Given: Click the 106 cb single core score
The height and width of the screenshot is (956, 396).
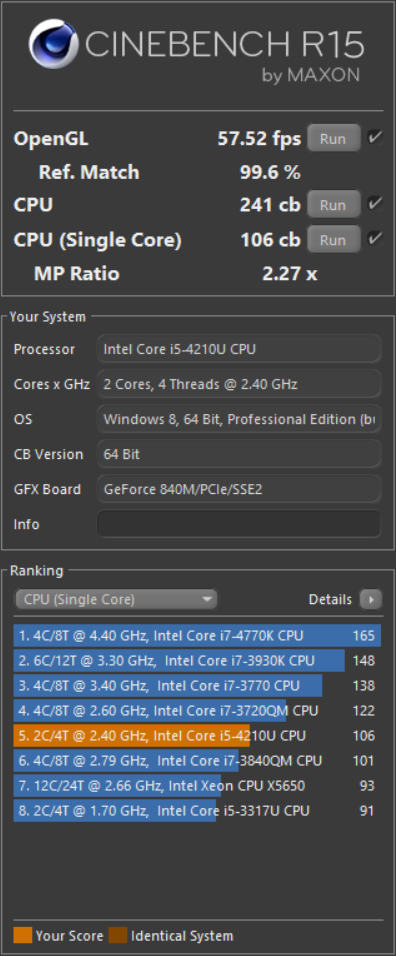Looking at the screenshot, I should 270,240.
